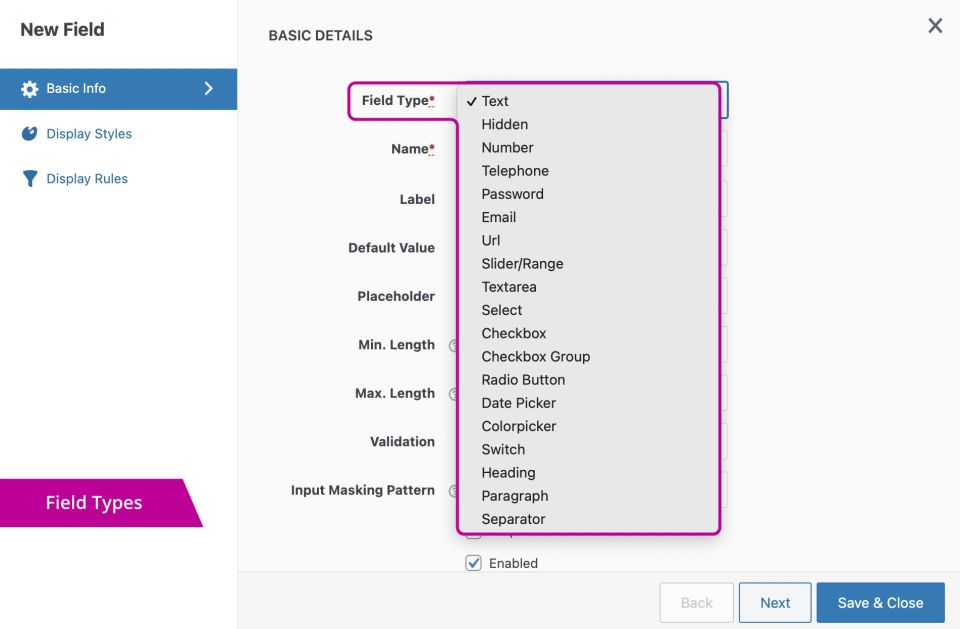Select Slider/Range field type option

click(522, 264)
